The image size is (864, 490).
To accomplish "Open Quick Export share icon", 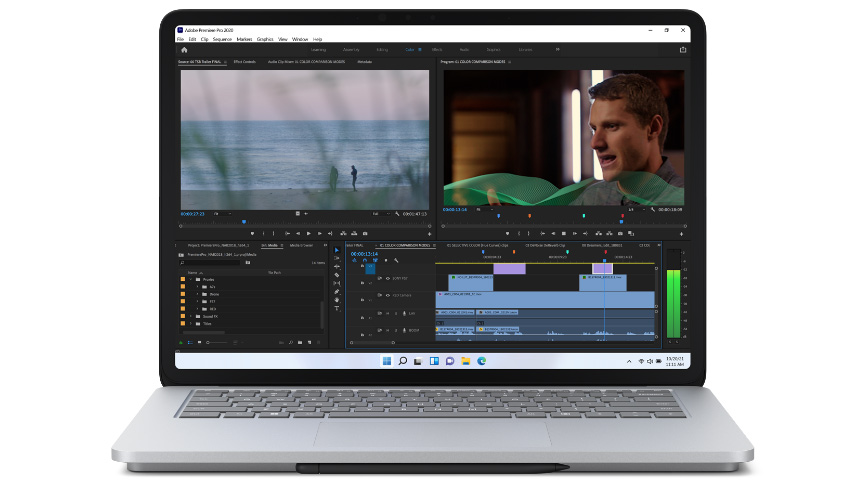I will pyautogui.click(x=683, y=50).
